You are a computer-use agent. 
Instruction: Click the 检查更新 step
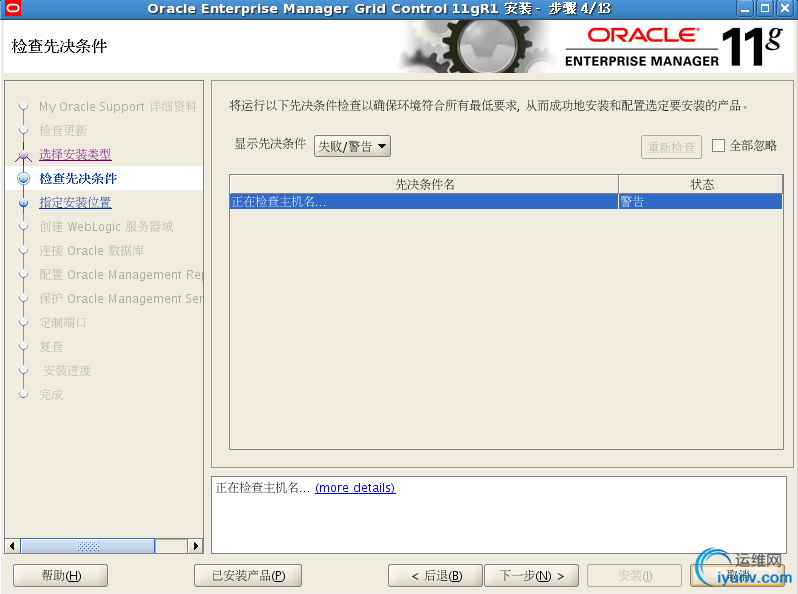pos(63,130)
